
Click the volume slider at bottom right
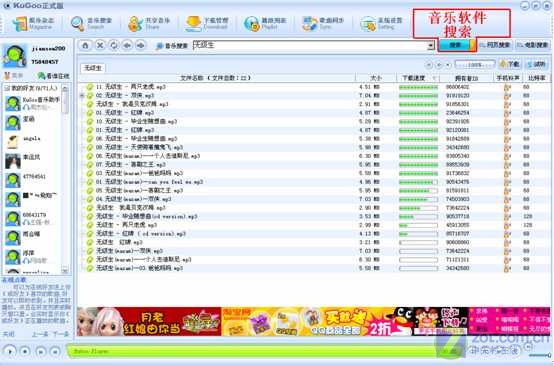click(x=540, y=355)
